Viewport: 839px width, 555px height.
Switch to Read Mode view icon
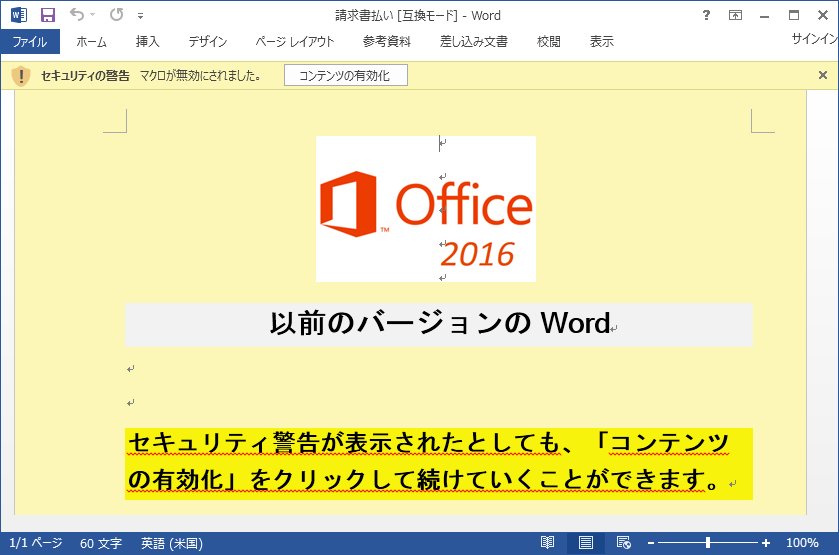547,543
